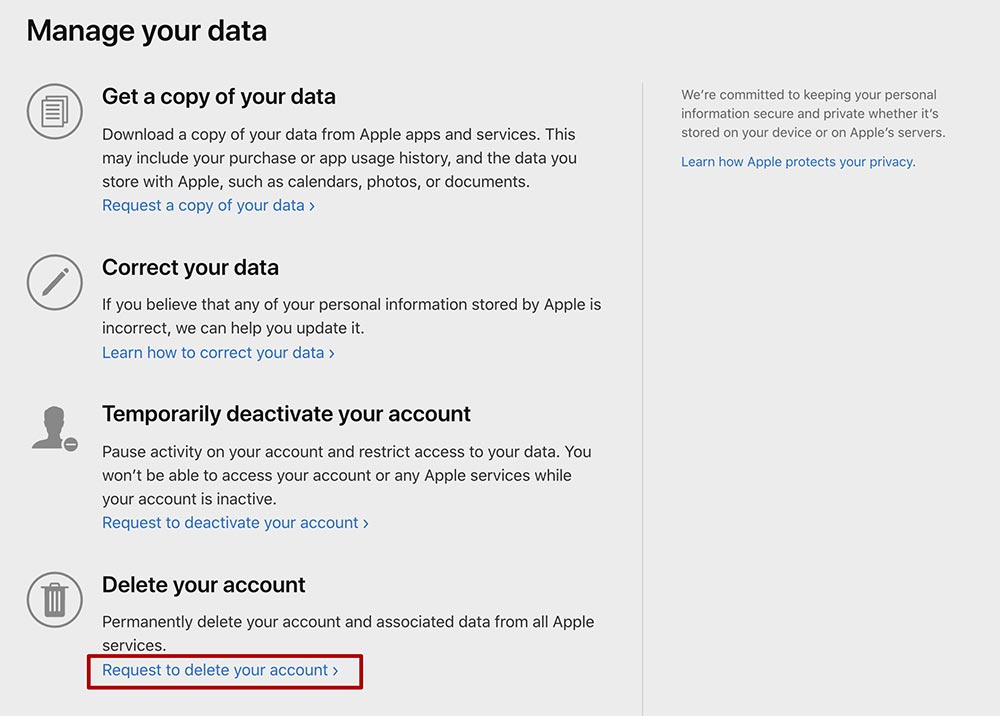This screenshot has height=716, width=1000.
Task: Click the minus badge on user icon
Action: click(71, 444)
